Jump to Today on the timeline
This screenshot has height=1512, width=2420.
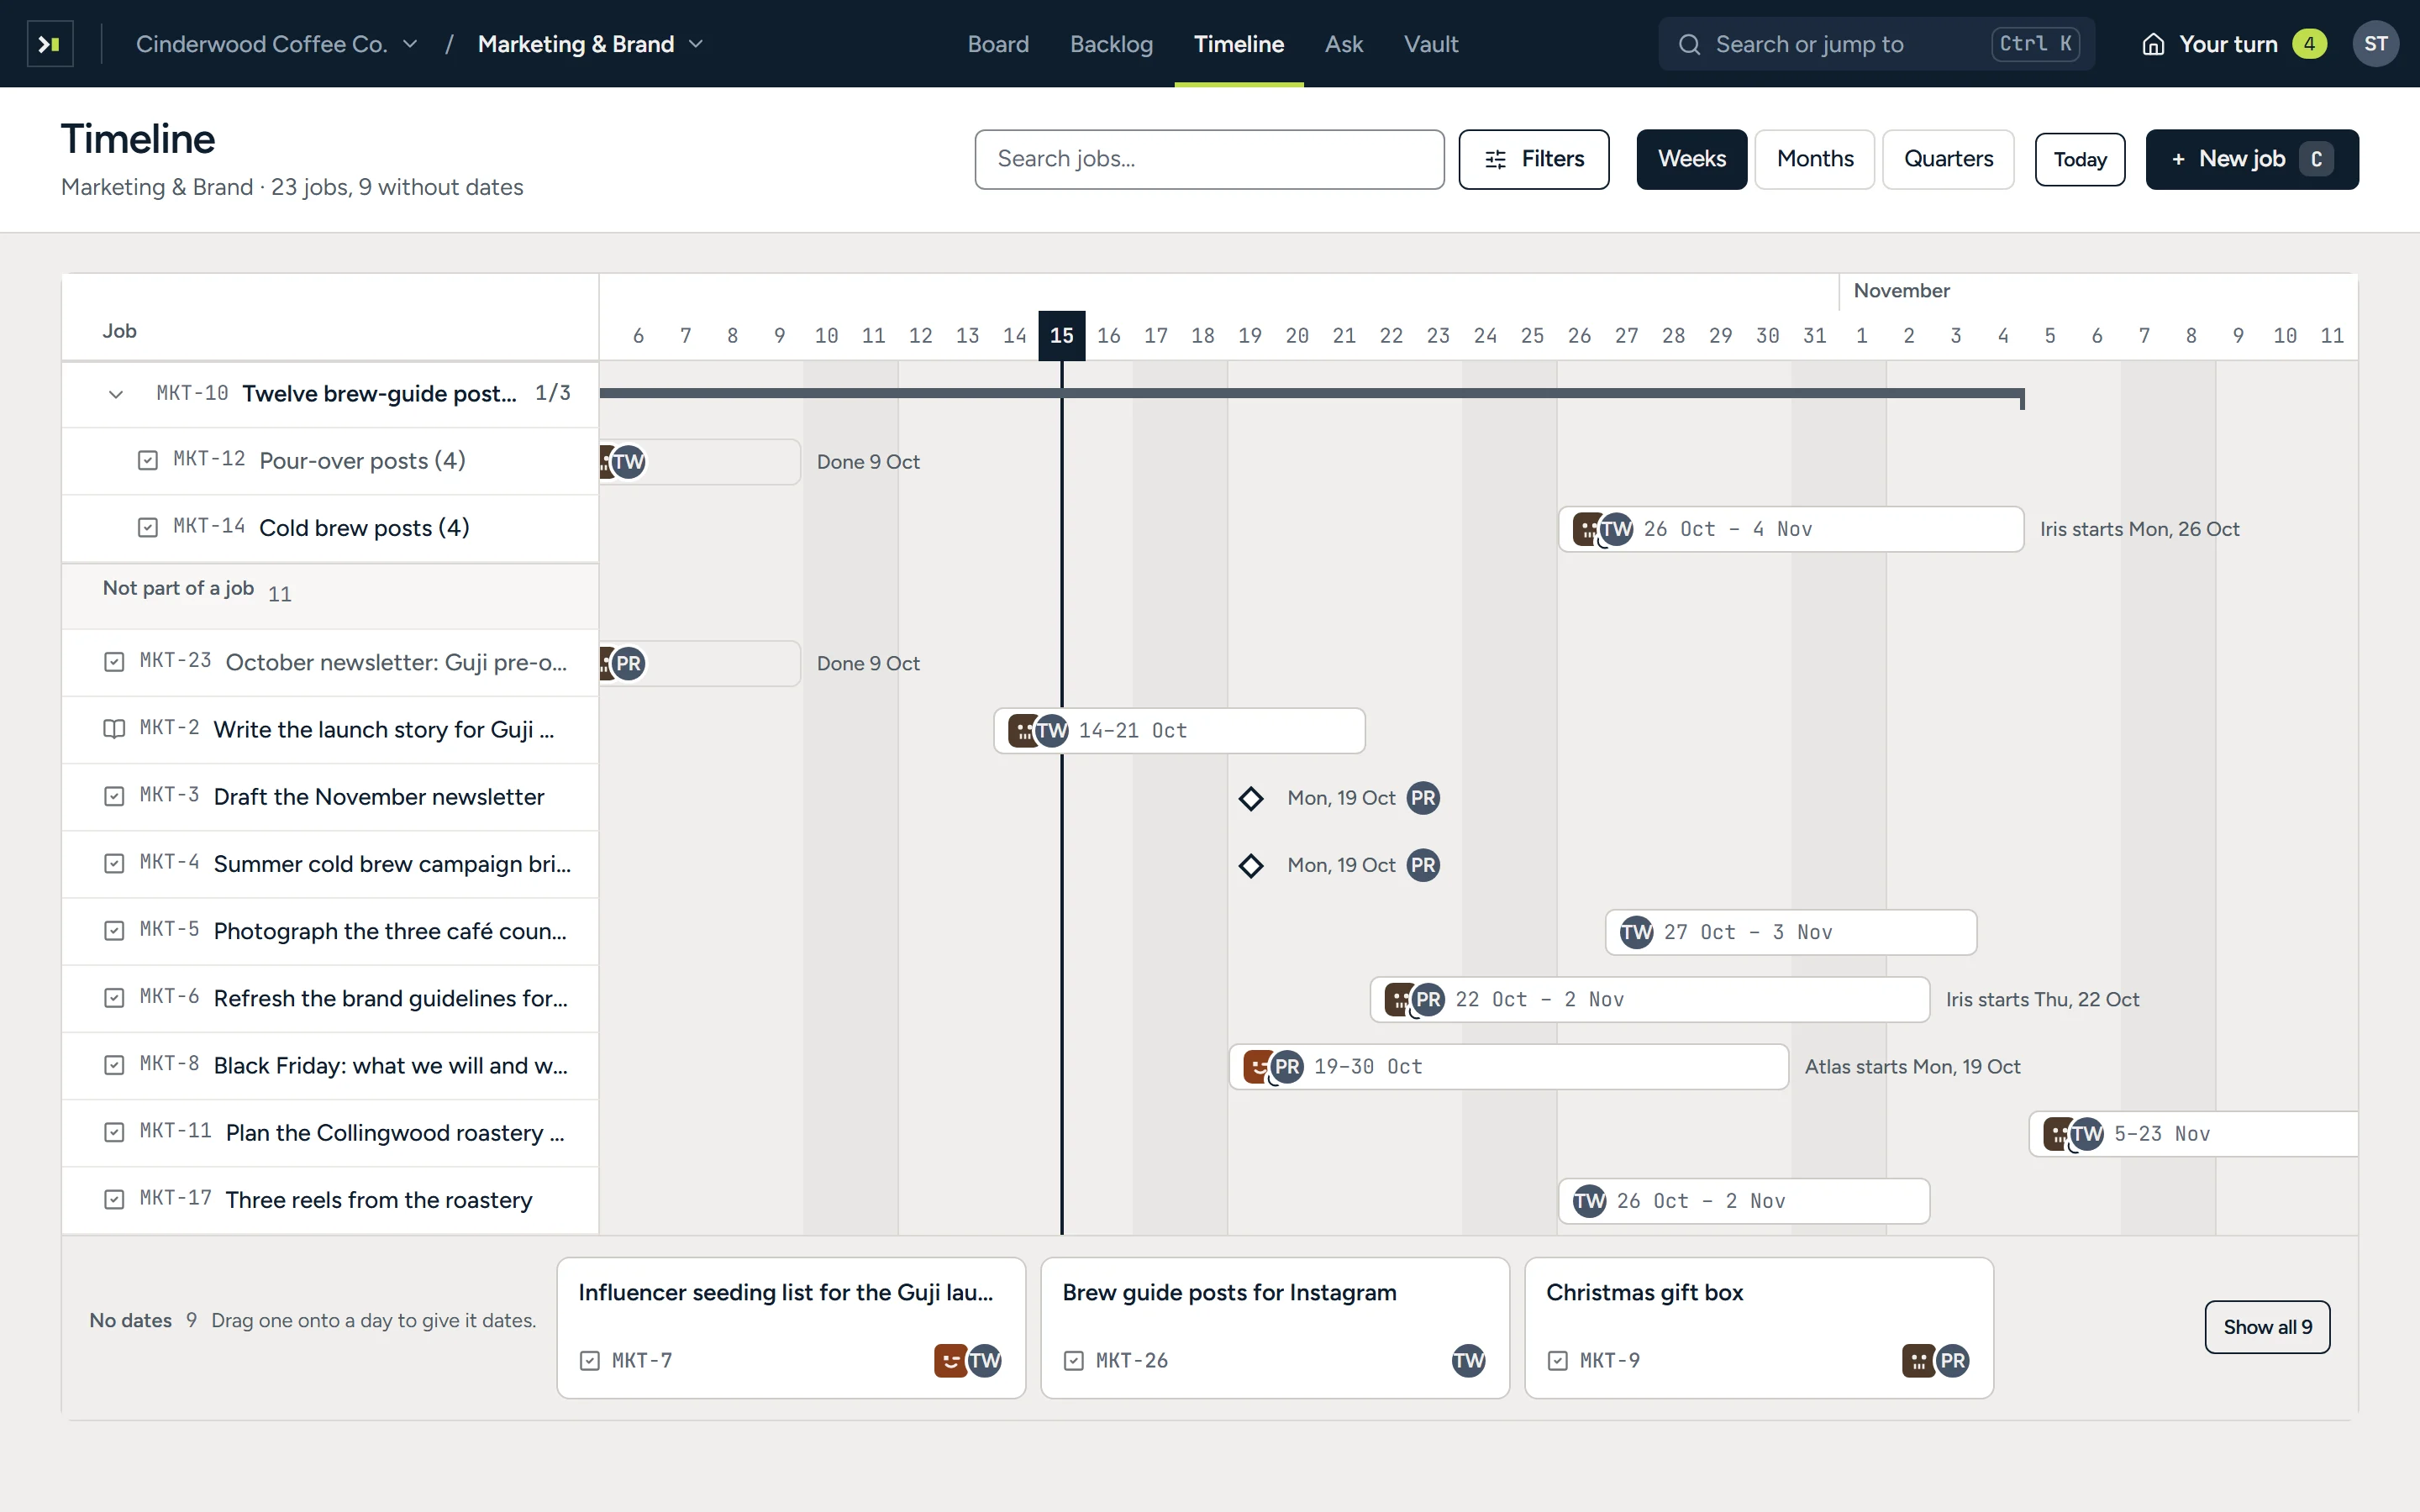tap(2079, 159)
